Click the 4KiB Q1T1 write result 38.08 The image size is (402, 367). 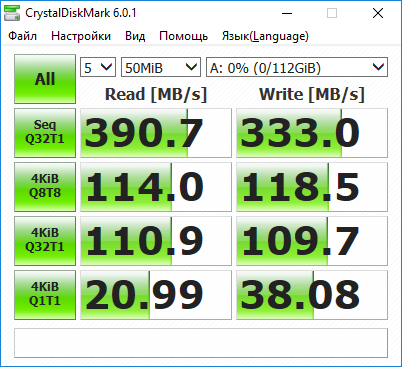pos(312,295)
